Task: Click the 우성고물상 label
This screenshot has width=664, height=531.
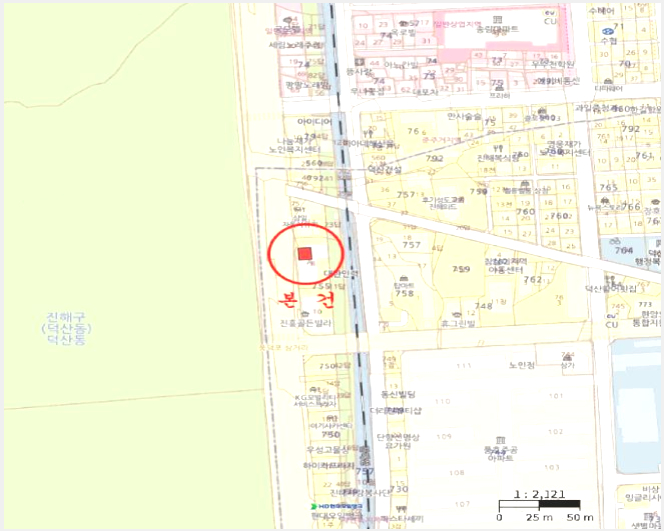Action: [x=328, y=450]
